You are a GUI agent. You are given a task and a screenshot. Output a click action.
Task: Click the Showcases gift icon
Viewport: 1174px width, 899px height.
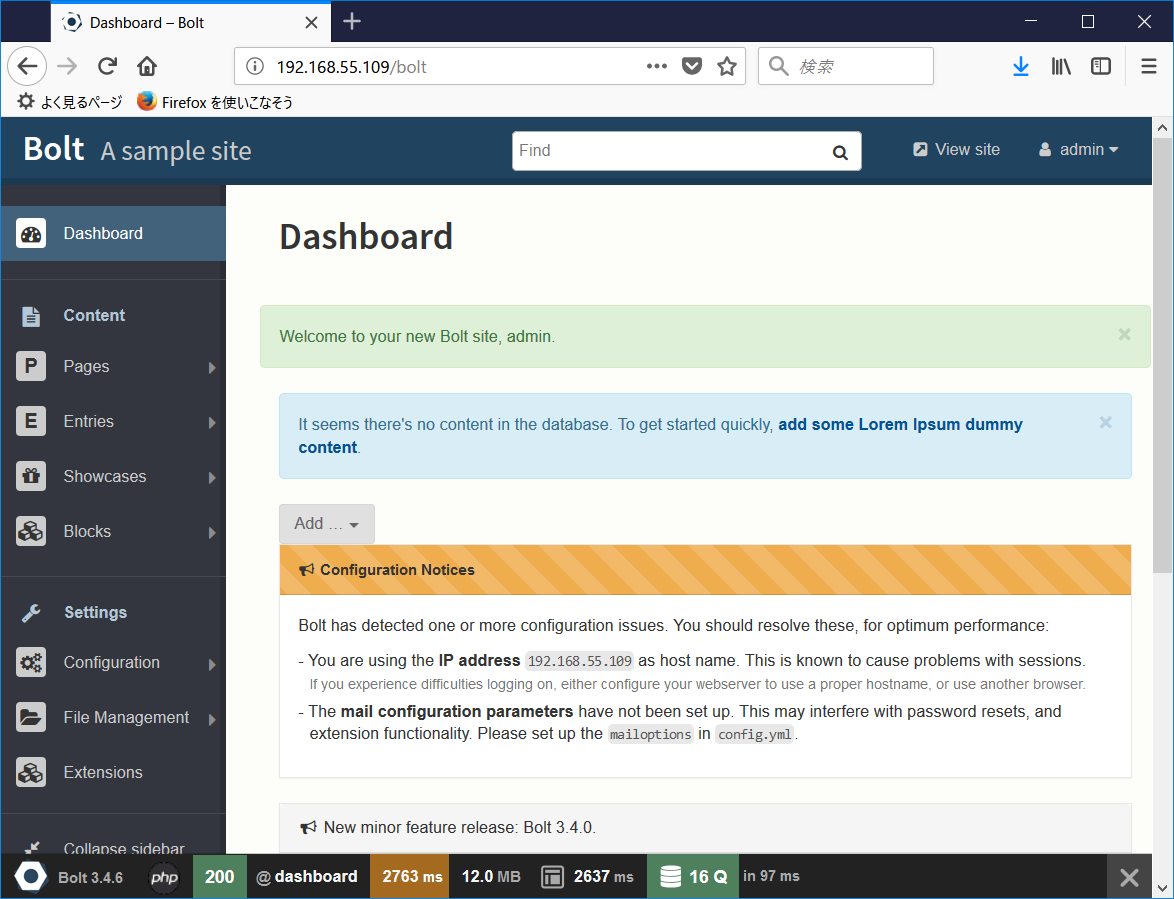31,476
